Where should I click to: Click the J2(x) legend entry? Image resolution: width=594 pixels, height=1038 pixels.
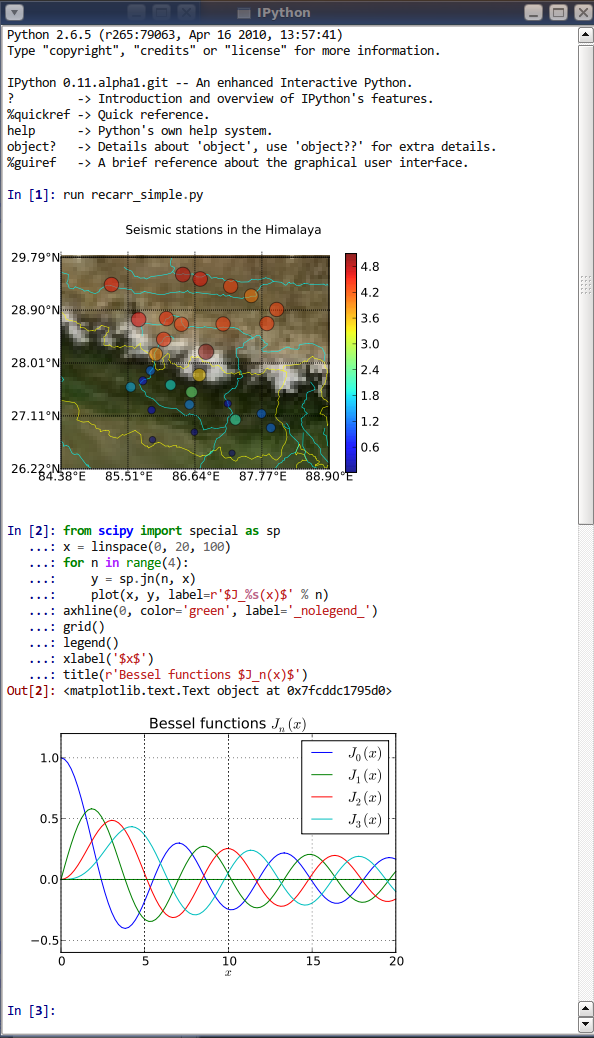pos(346,797)
